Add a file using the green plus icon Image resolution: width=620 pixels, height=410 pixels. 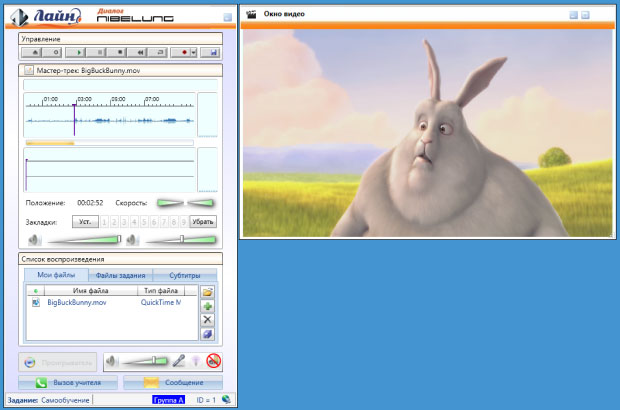tap(208, 306)
